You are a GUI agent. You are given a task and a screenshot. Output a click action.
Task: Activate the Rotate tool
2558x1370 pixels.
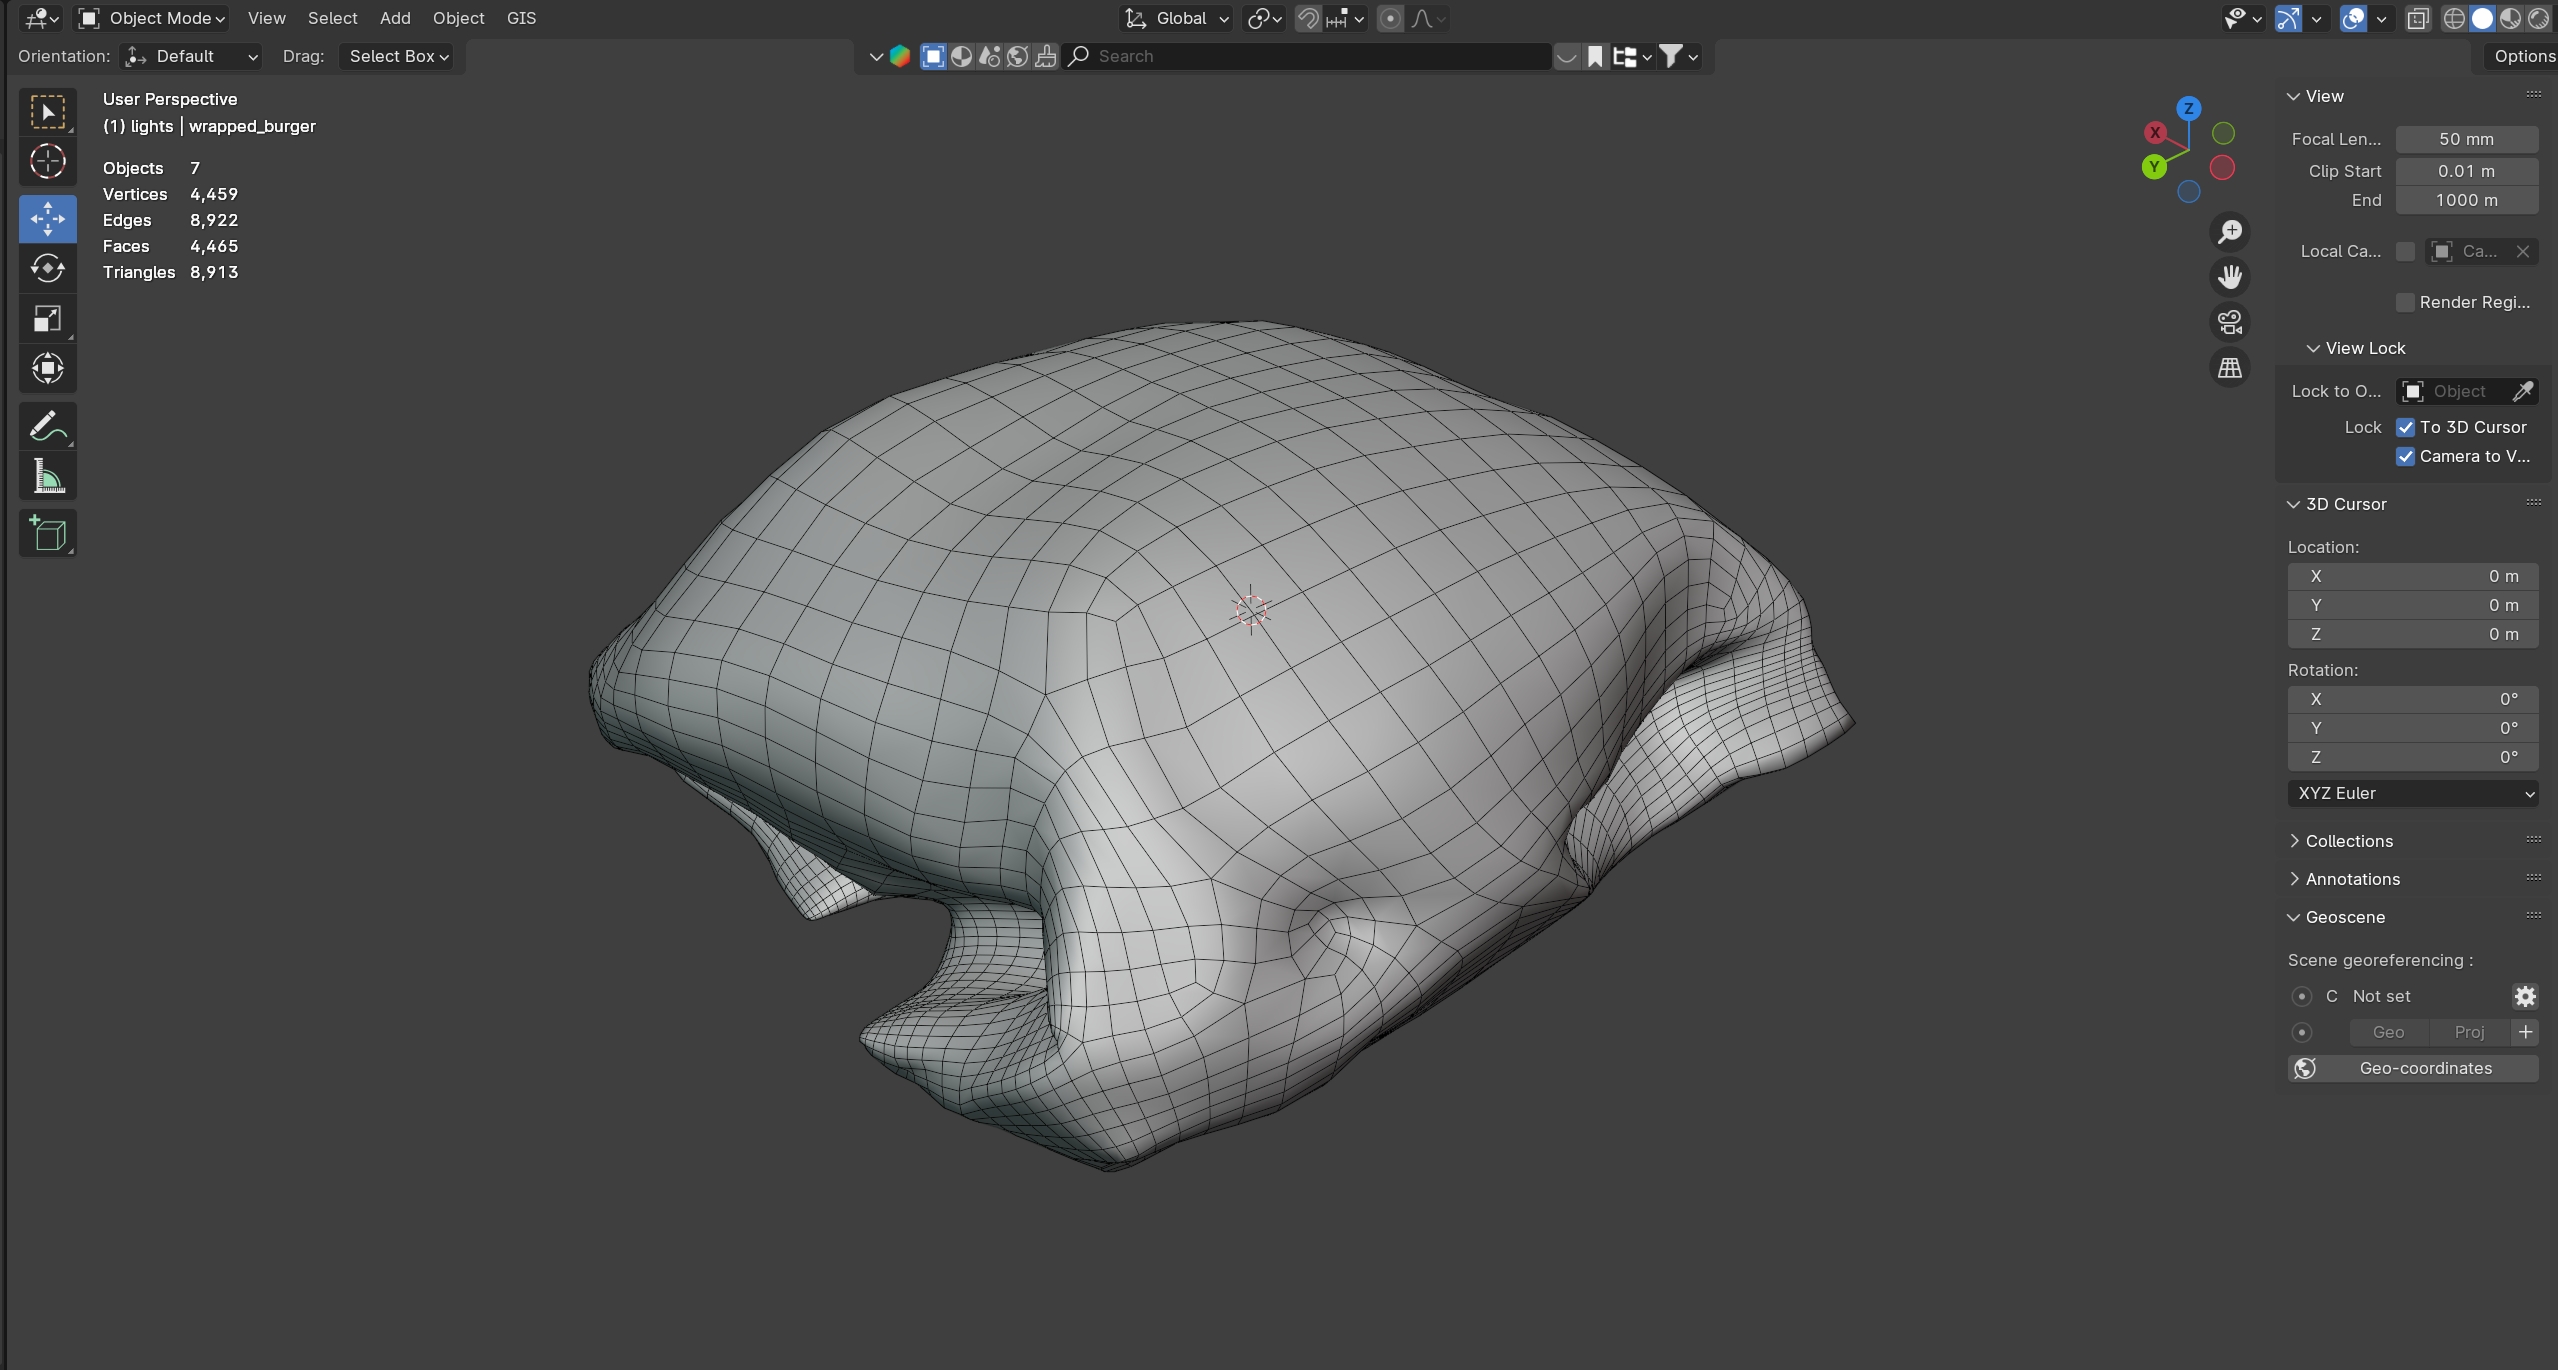[x=47, y=268]
